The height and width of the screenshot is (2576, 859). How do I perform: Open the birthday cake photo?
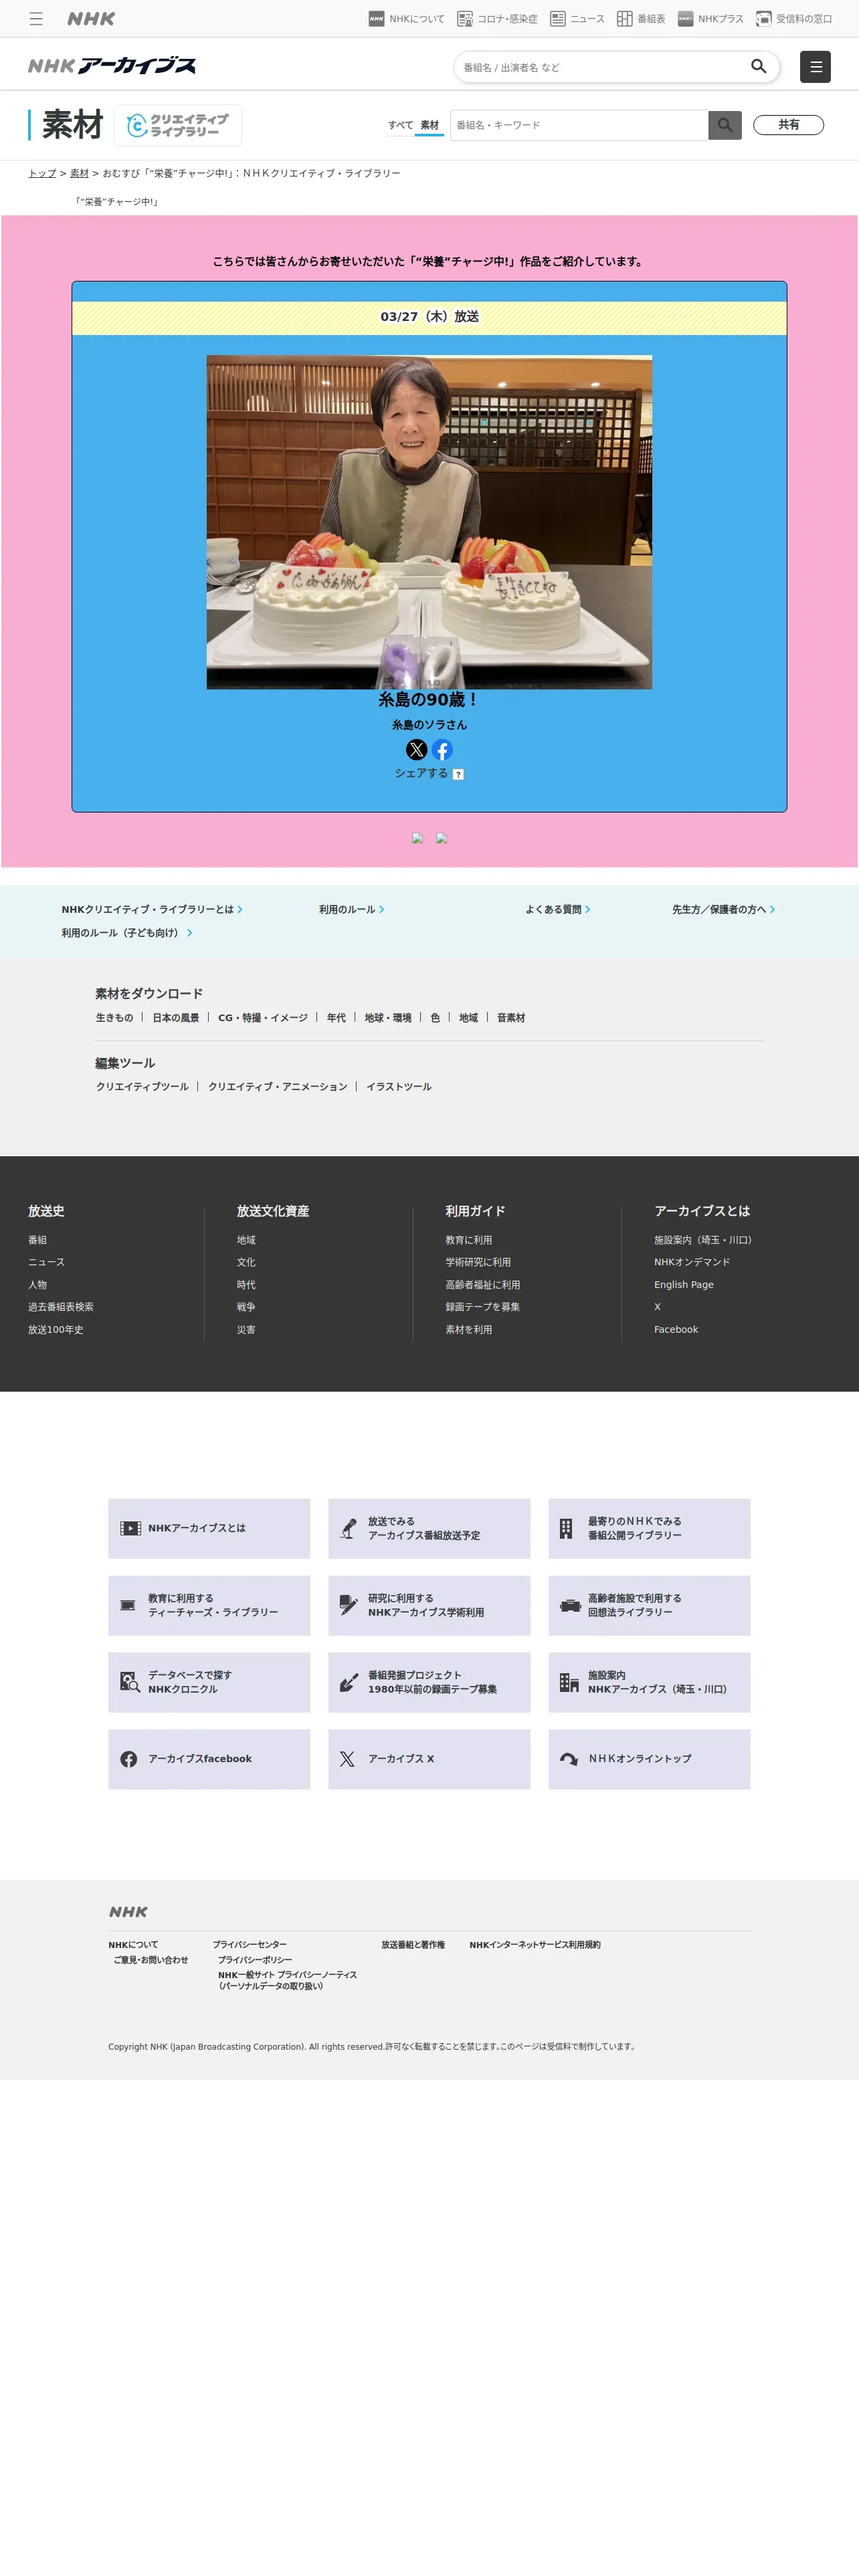point(429,522)
